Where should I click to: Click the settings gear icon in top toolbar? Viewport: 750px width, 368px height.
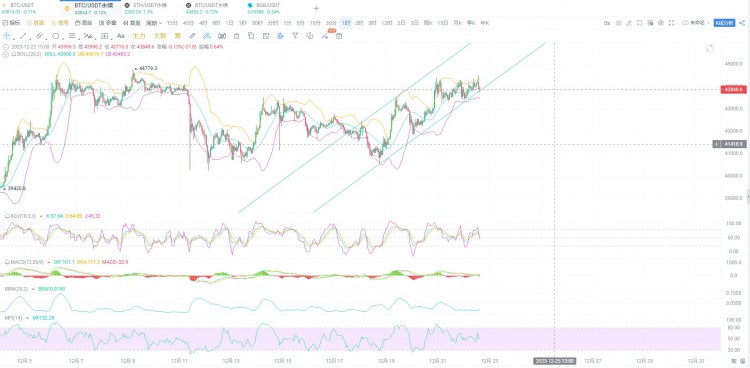tap(661, 23)
